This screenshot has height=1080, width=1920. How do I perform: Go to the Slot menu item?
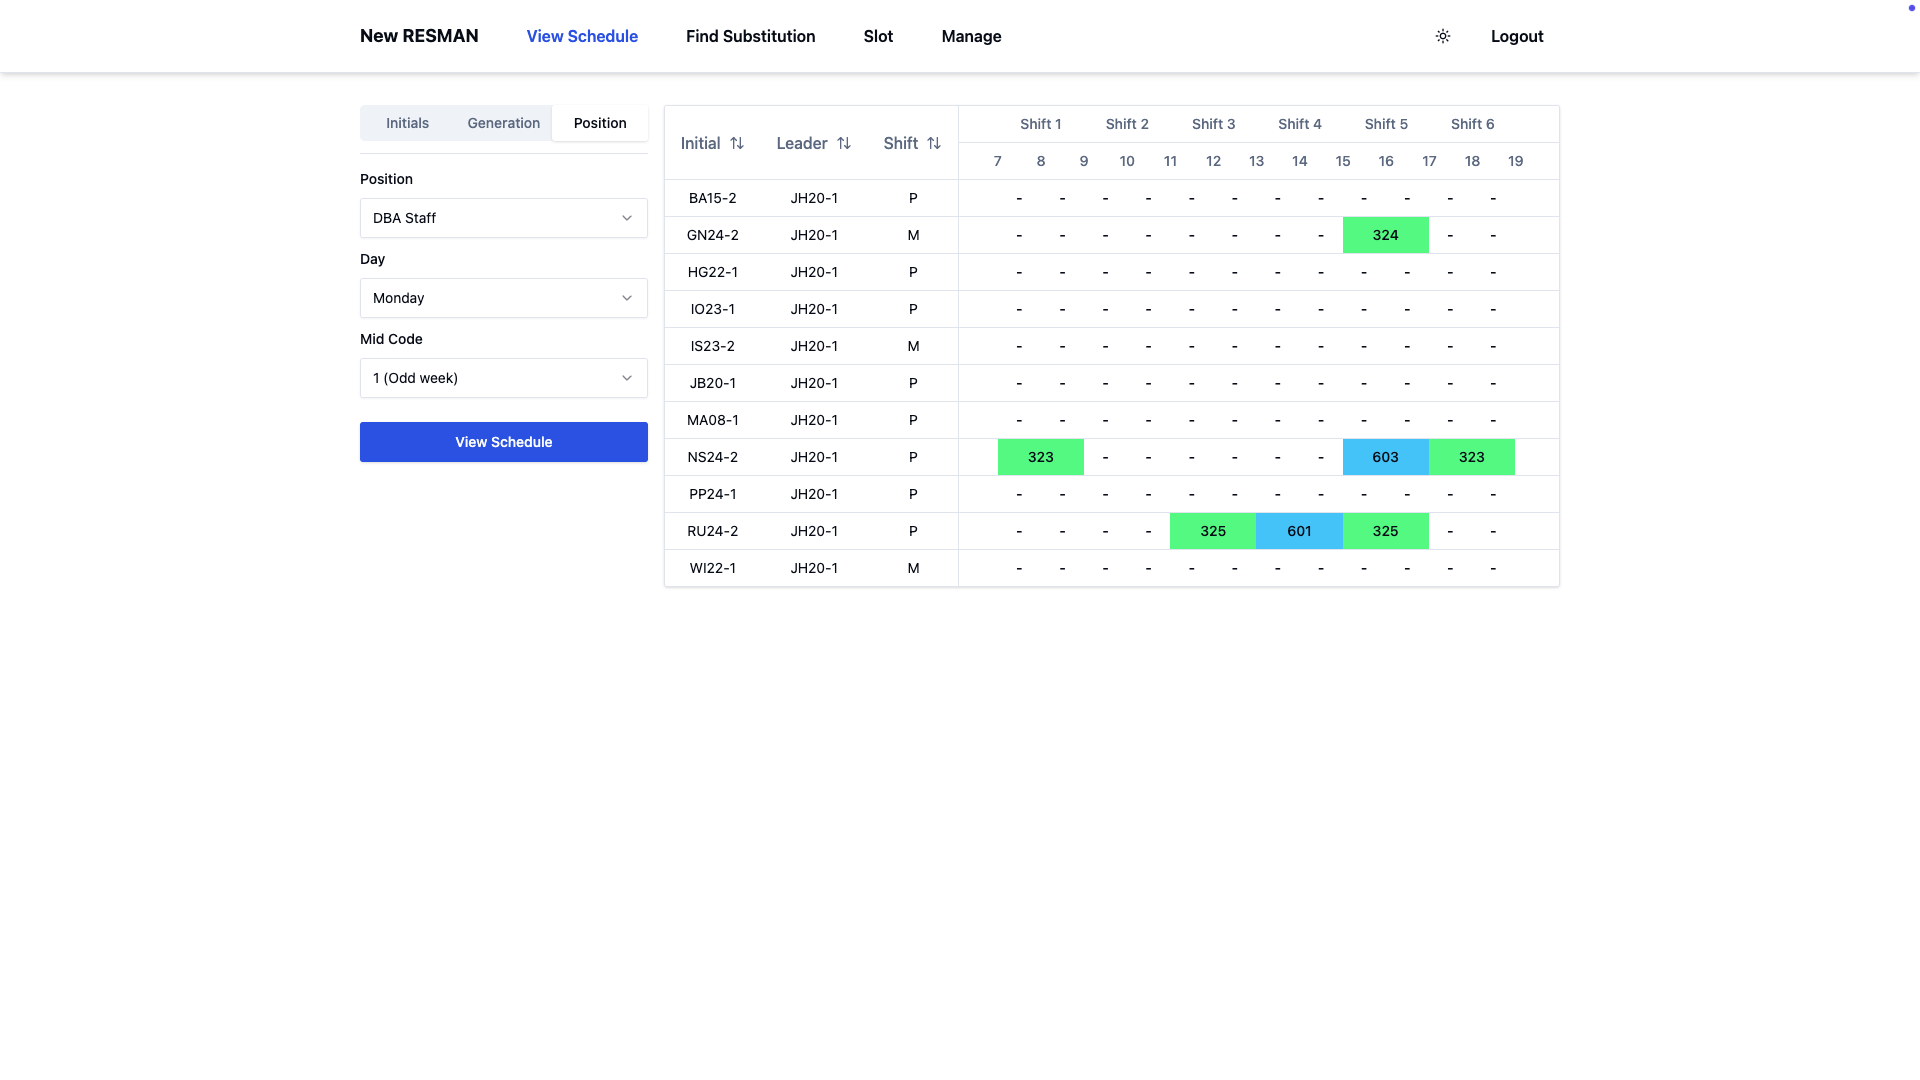pyautogui.click(x=878, y=36)
